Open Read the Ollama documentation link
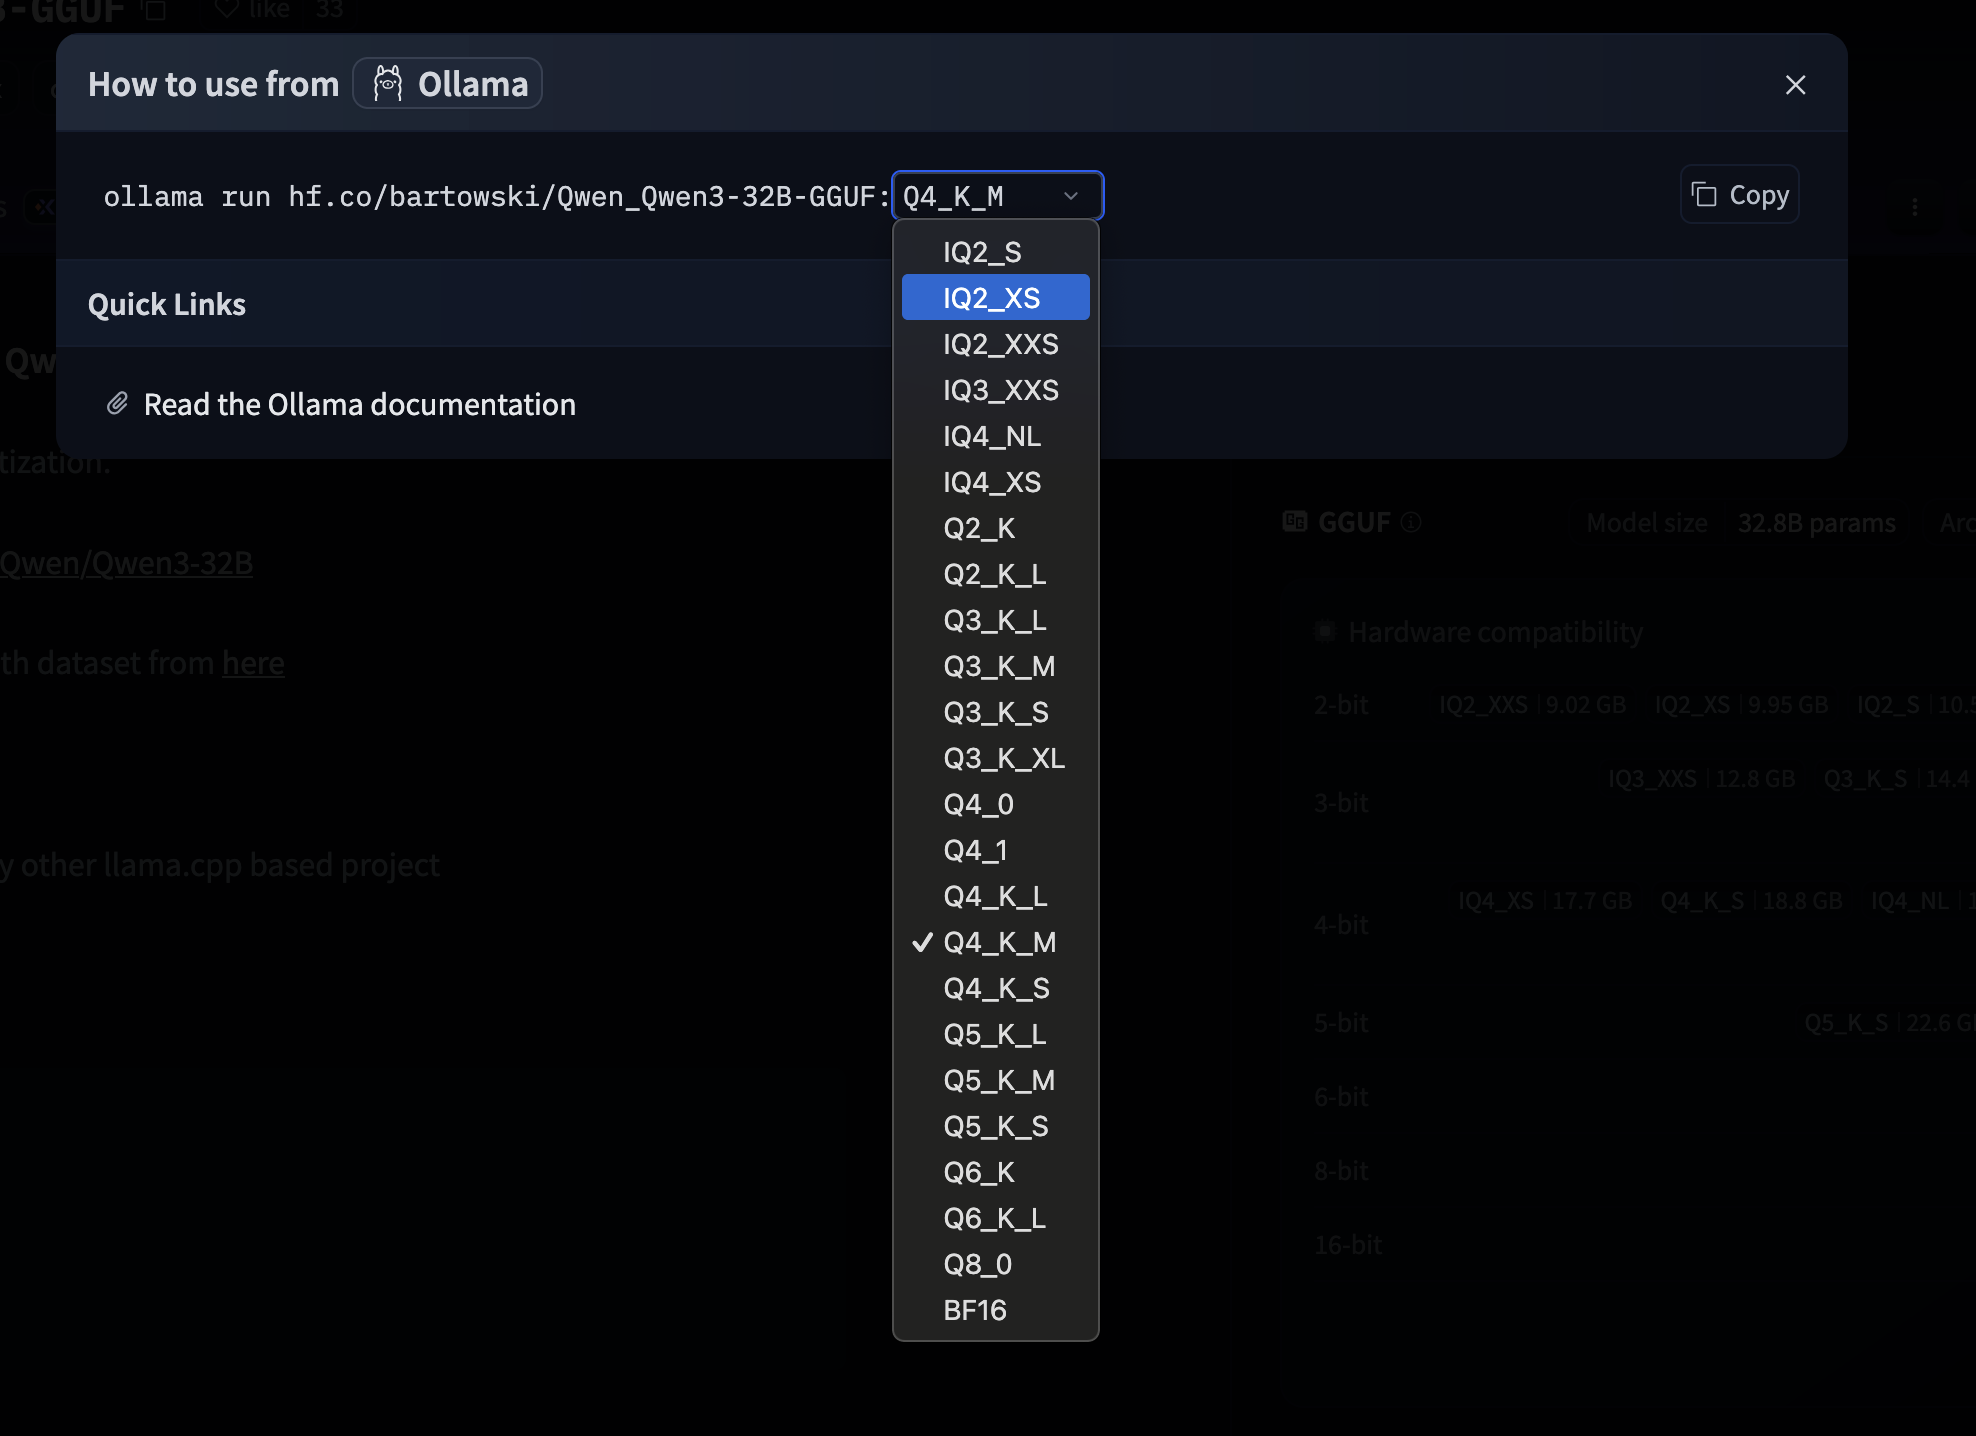The width and height of the screenshot is (1976, 1436). pos(359,404)
